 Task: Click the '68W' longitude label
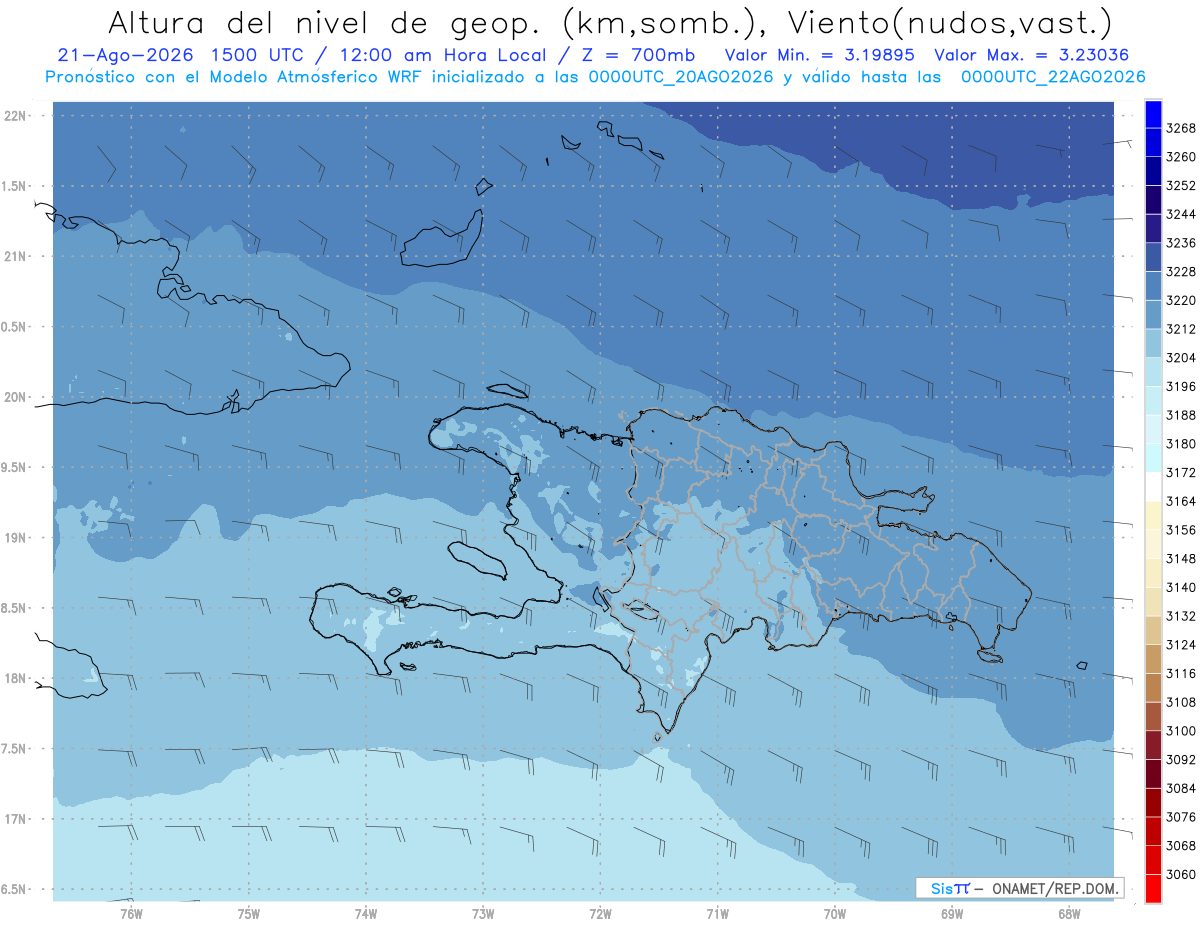pyautogui.click(x=1069, y=913)
